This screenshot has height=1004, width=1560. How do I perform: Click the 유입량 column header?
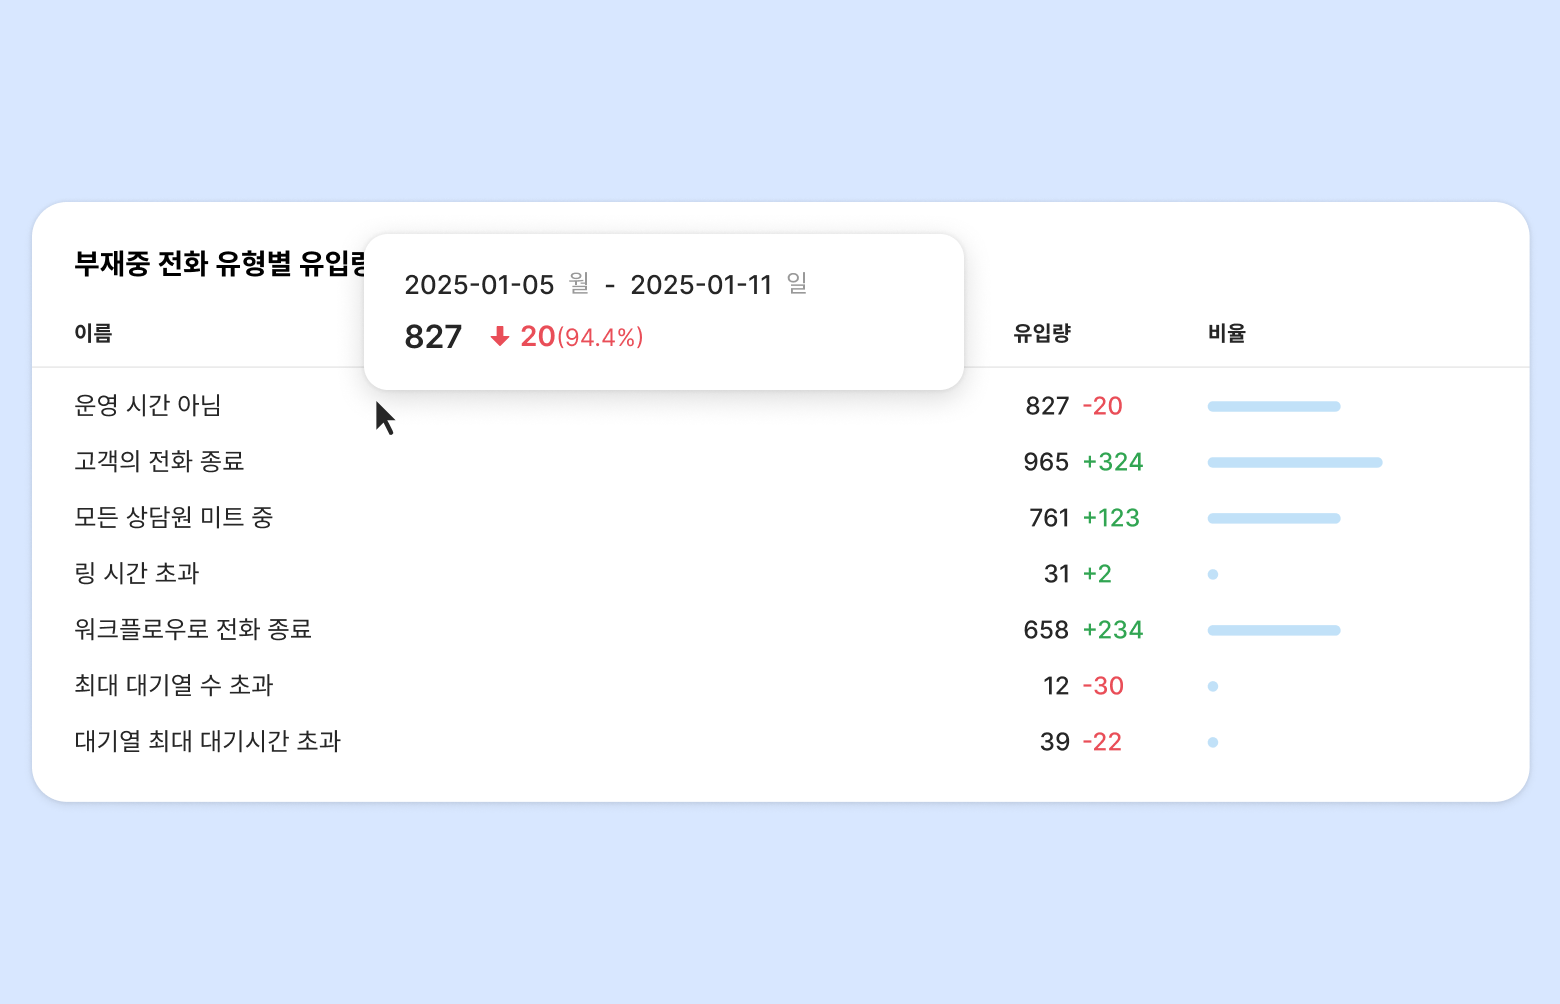[1042, 333]
